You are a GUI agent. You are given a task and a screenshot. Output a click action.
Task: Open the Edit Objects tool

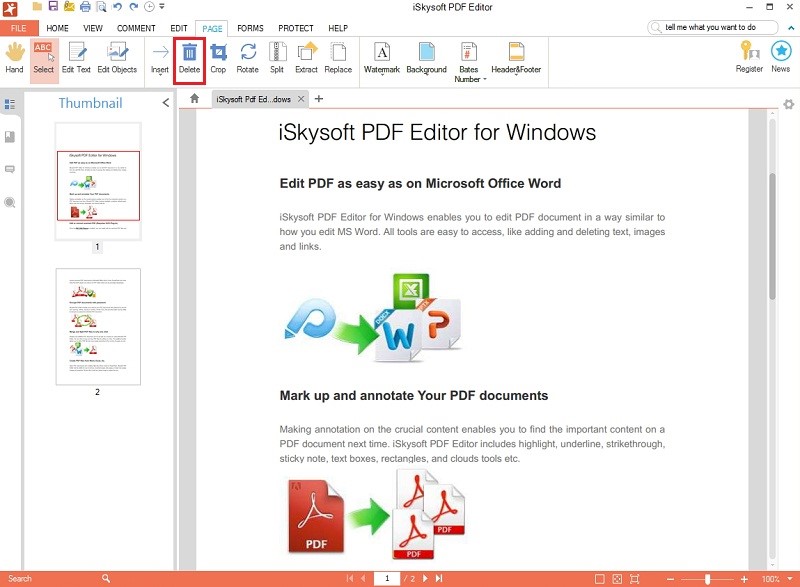(x=117, y=58)
